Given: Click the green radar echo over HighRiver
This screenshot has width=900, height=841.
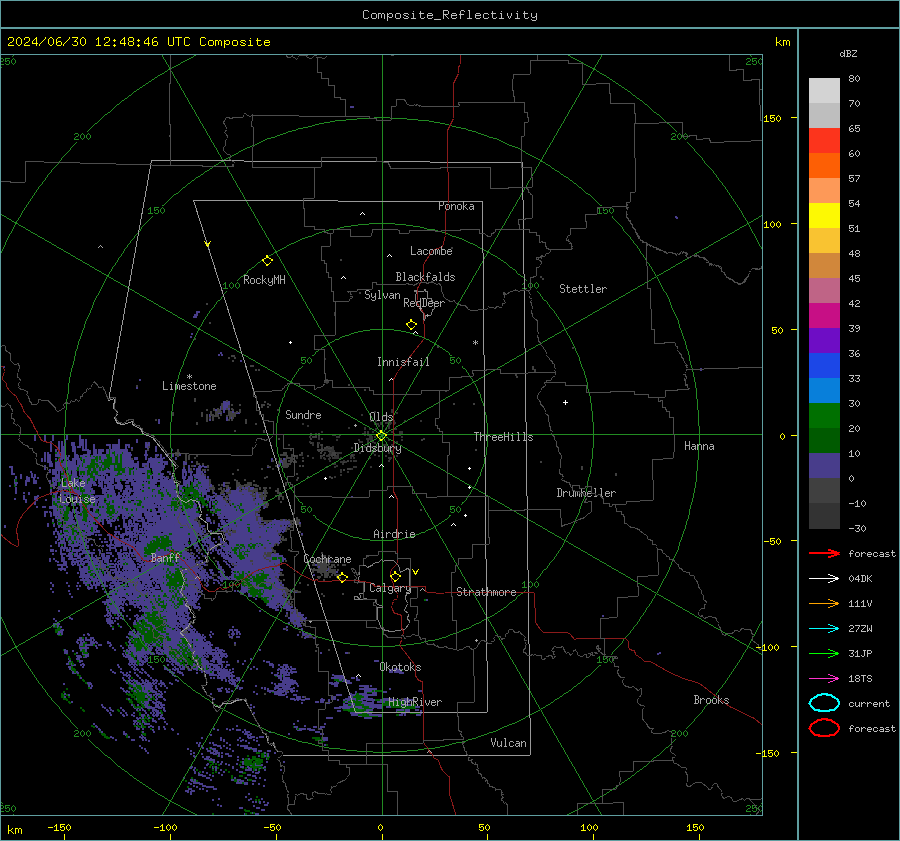Looking at the screenshot, I should [359, 703].
